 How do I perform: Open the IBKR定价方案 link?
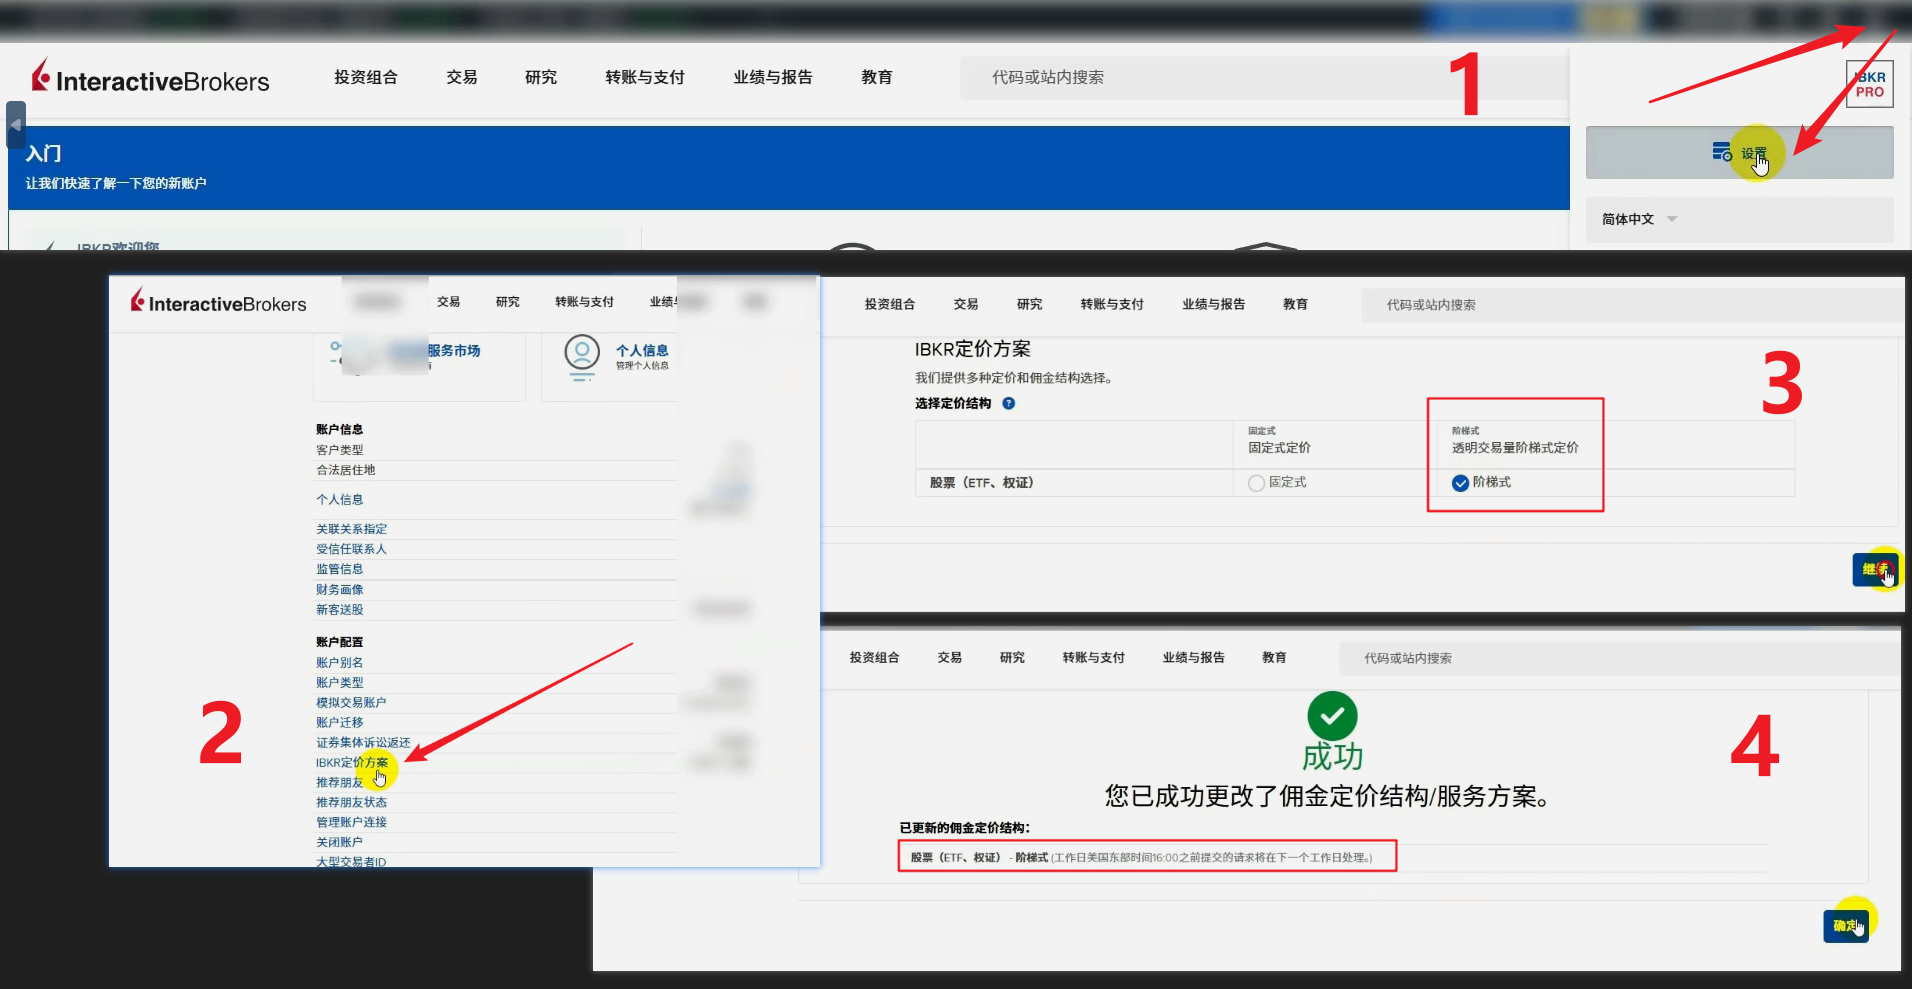[352, 762]
